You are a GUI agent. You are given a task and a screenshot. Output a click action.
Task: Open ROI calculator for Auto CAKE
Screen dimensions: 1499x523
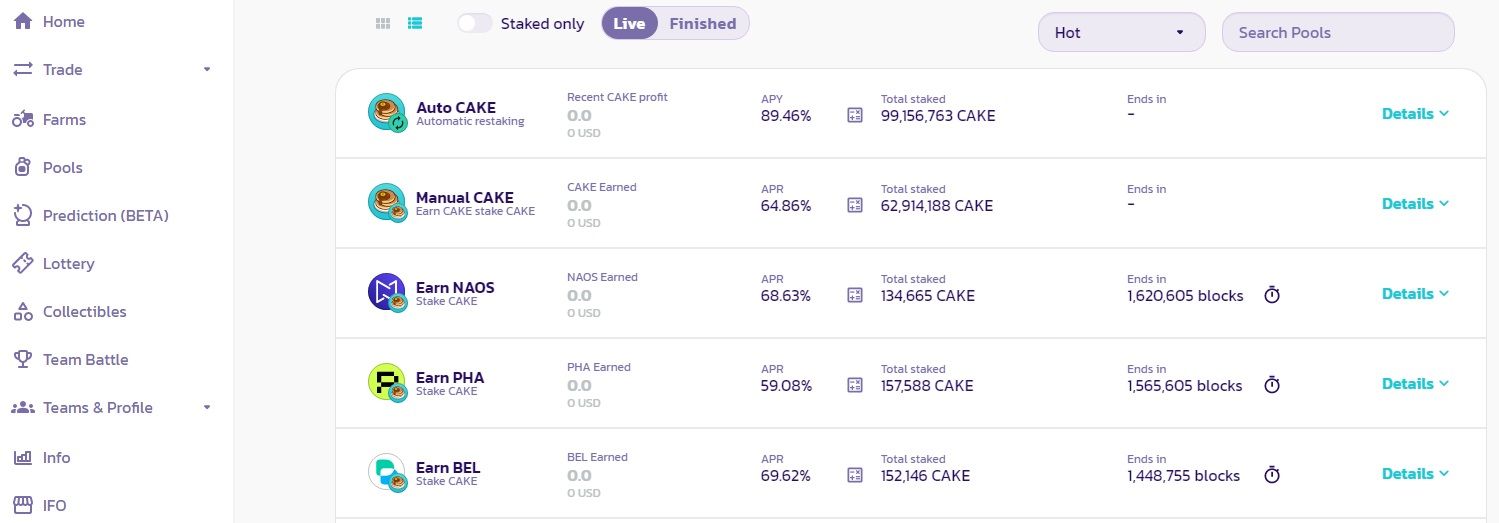tap(854, 115)
